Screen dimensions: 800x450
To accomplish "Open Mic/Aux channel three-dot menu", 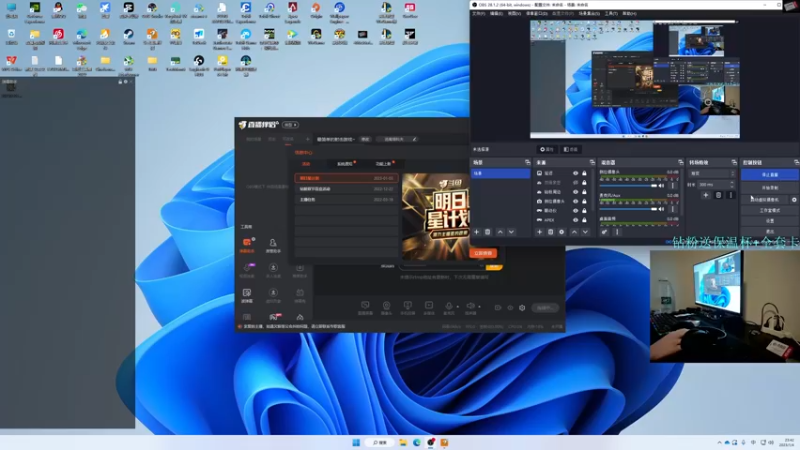I will point(673,209).
